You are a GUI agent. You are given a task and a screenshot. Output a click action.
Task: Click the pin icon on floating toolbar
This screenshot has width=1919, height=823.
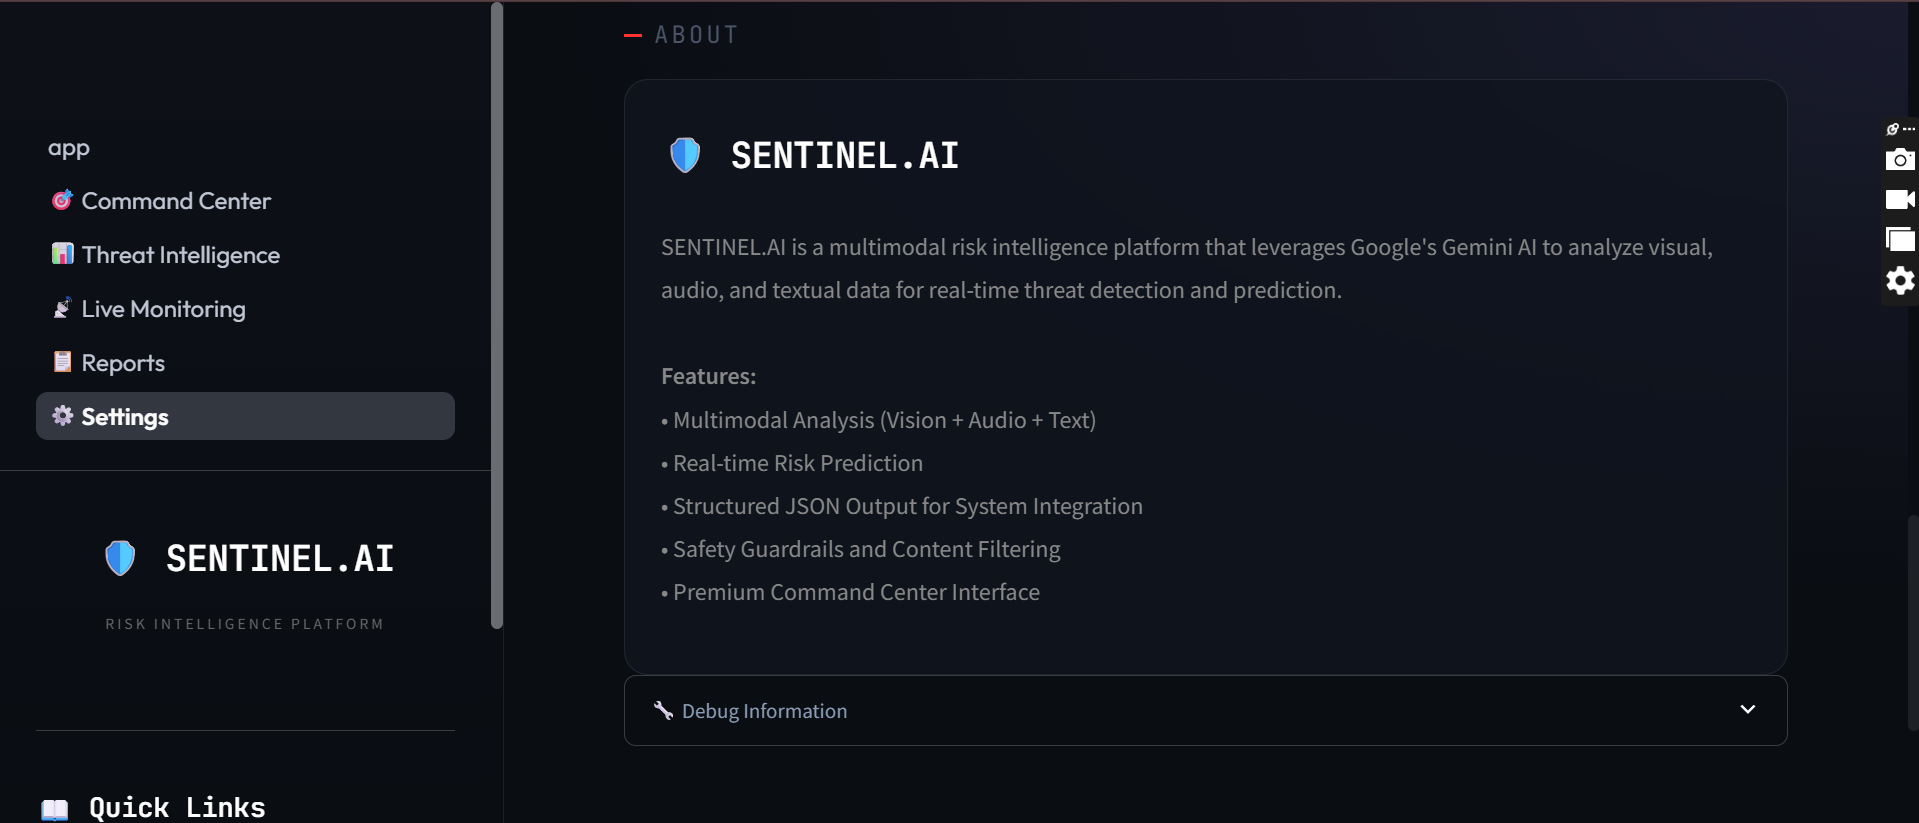[x=1892, y=129]
